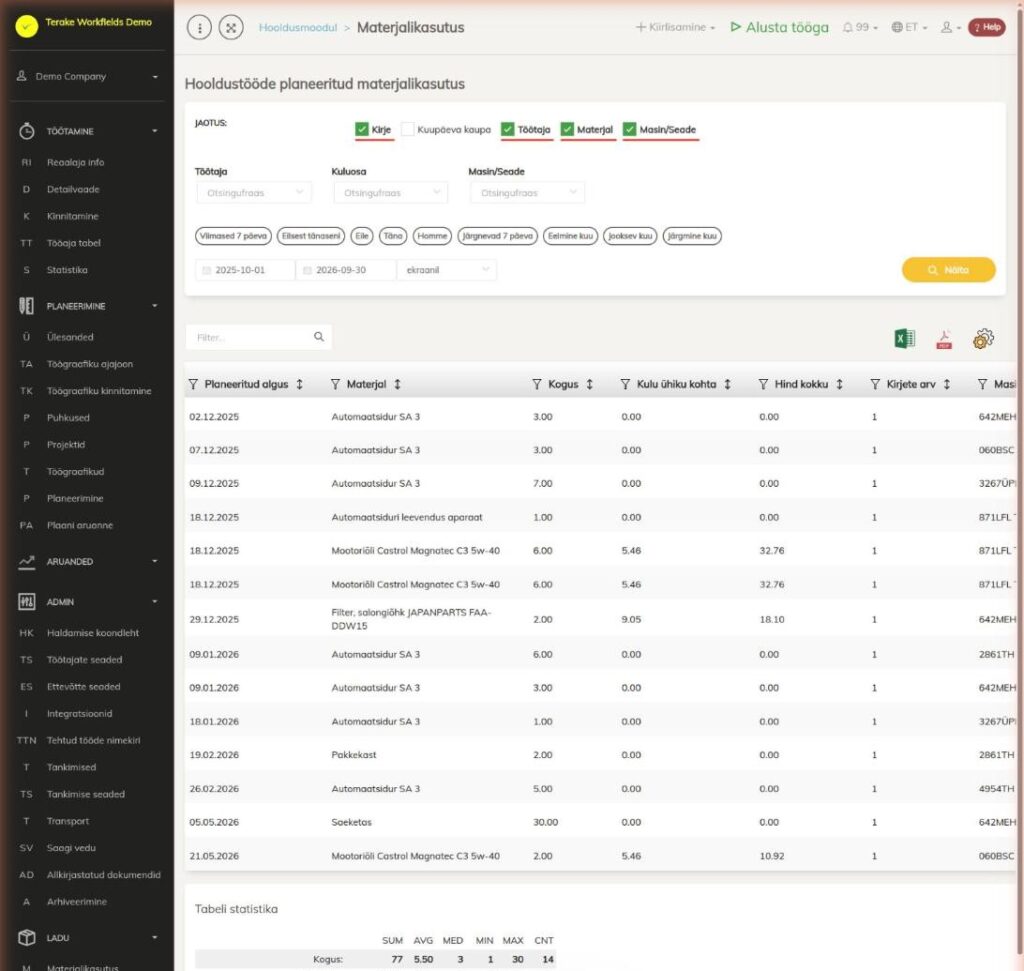Open the Help button
The image size is (1024, 971).
tap(987, 27)
